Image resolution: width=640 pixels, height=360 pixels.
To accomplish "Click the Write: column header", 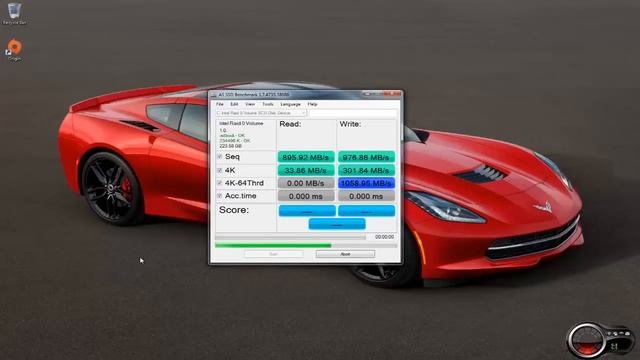I will point(350,124).
